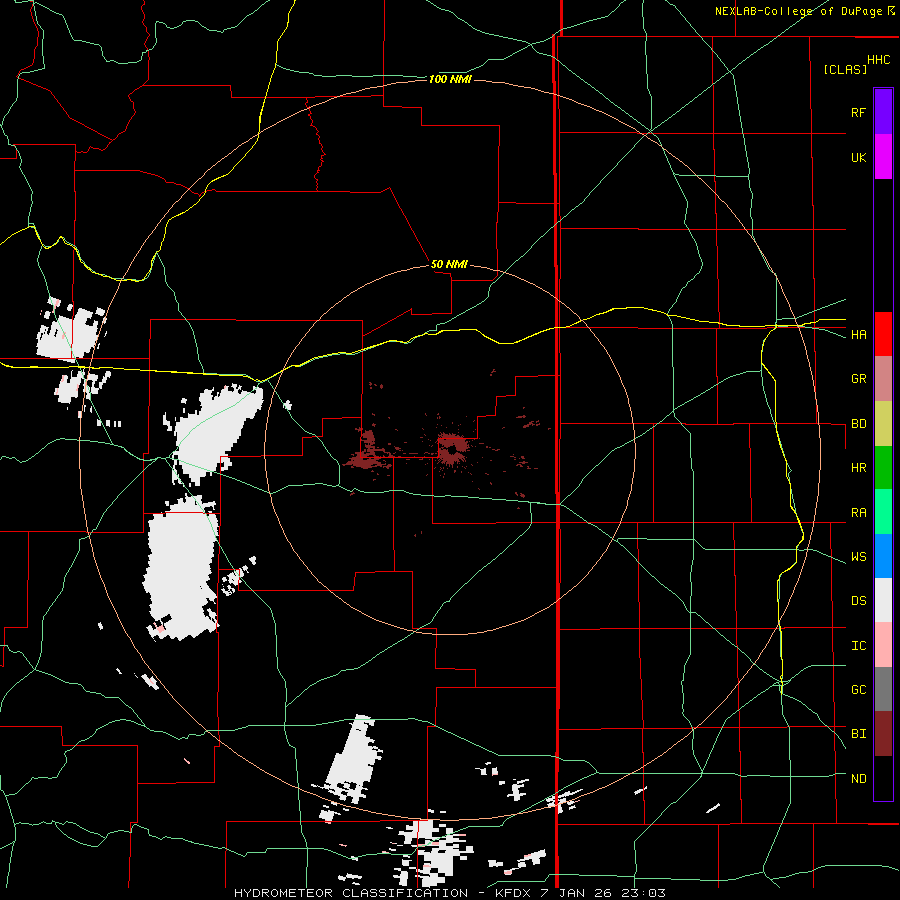Click the DS legend label
The height and width of the screenshot is (900, 900).
coord(858,601)
